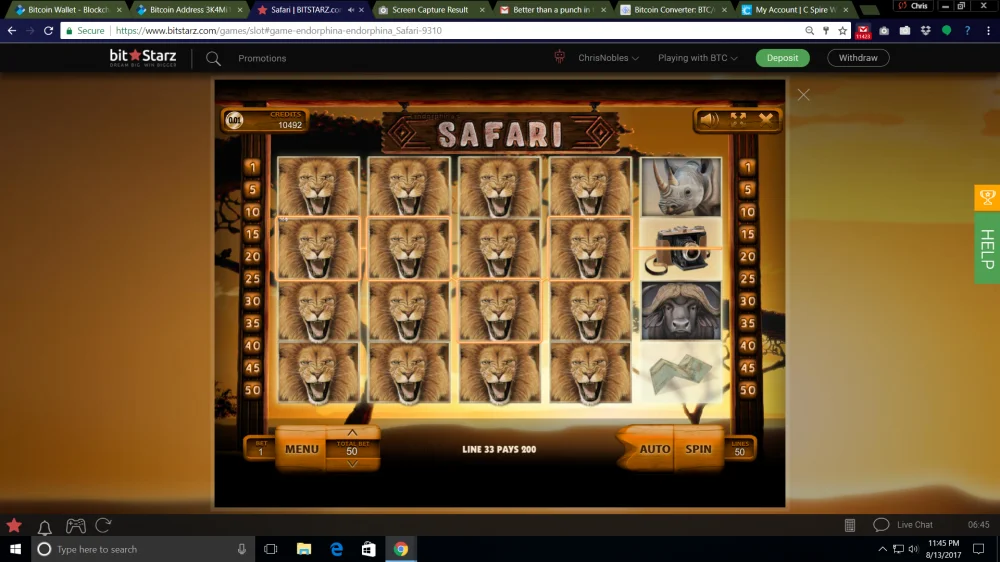1000x562 pixels.
Task: Click the SPIN button
Action: click(698, 449)
